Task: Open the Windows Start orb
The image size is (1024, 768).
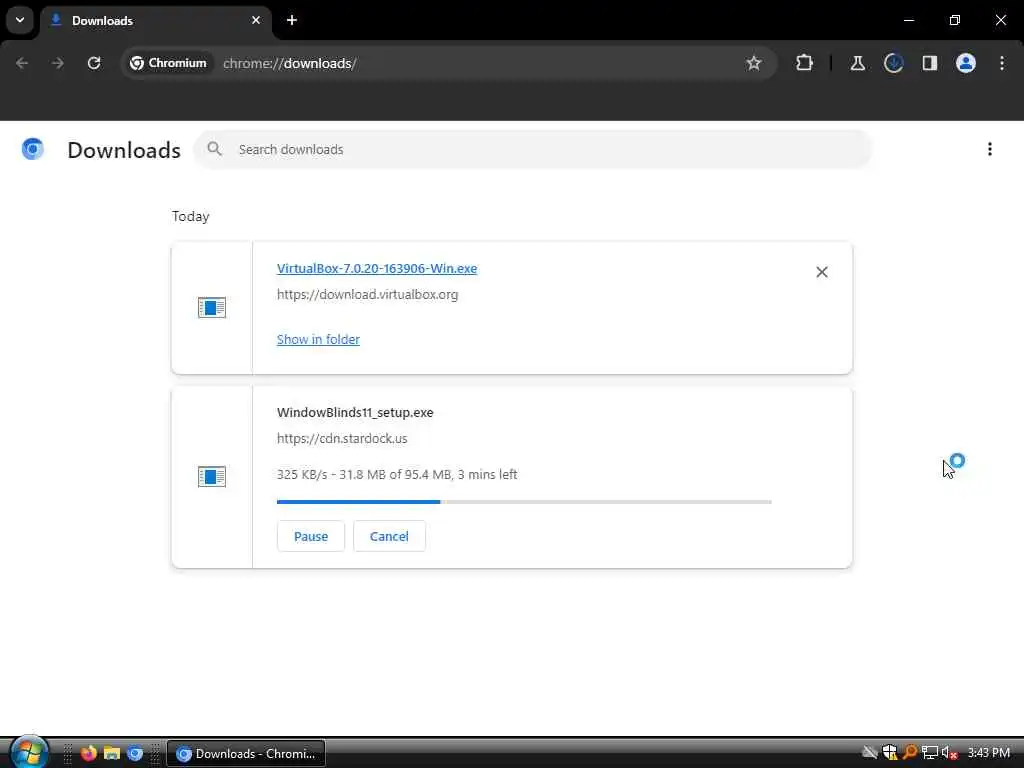Action: [x=29, y=752]
